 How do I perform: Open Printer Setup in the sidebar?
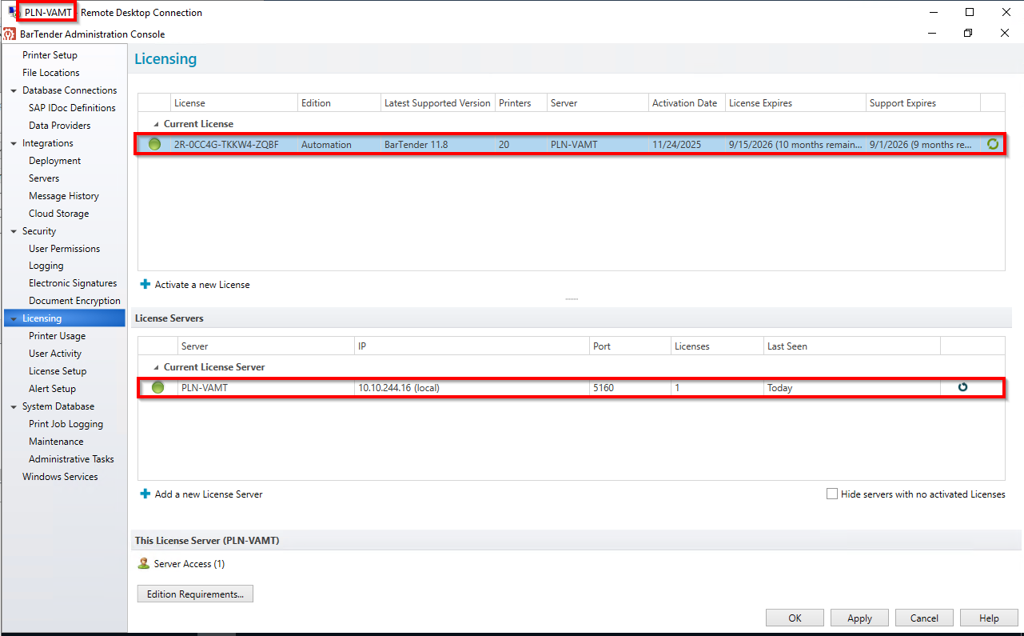point(50,55)
